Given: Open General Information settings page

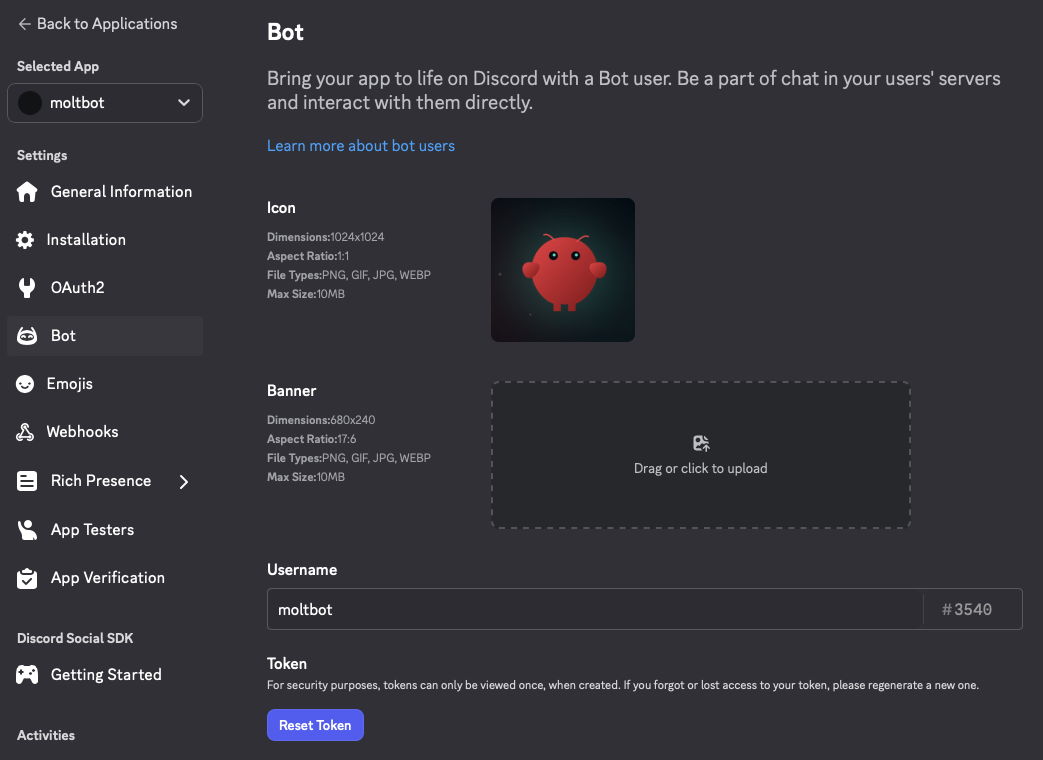Looking at the screenshot, I should pos(105,191).
